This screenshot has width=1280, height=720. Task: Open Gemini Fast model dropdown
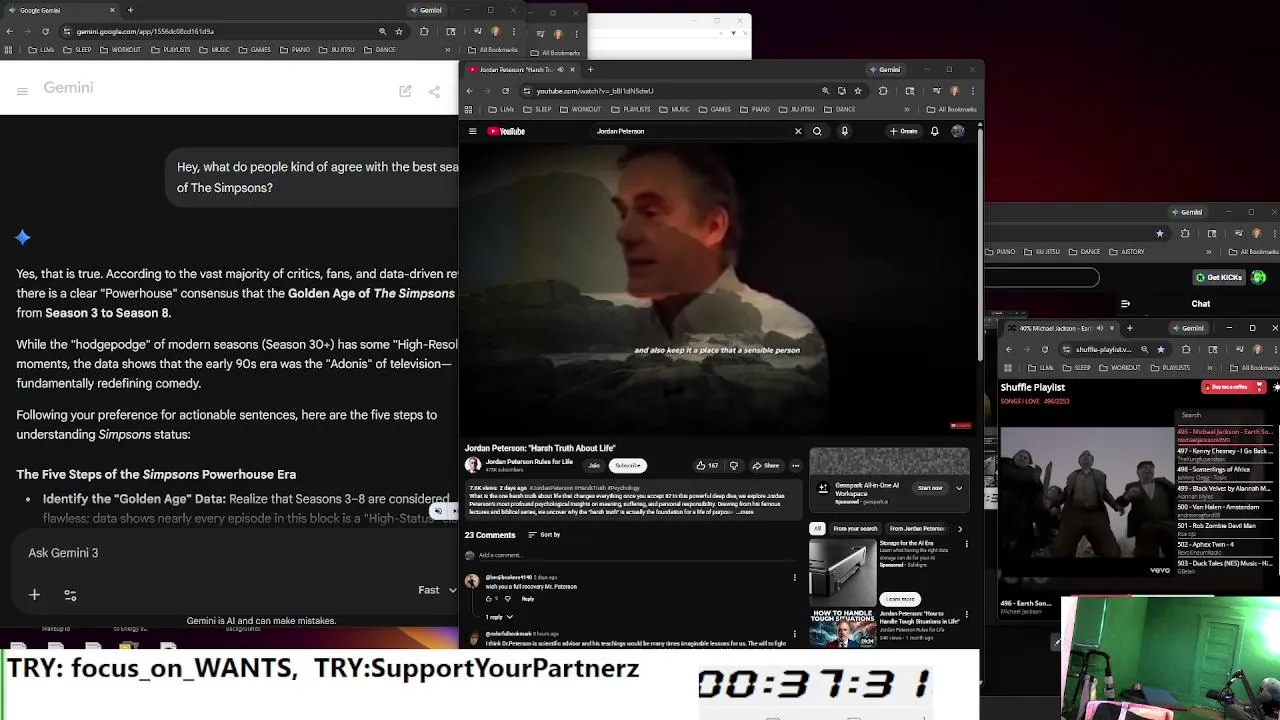coord(437,590)
